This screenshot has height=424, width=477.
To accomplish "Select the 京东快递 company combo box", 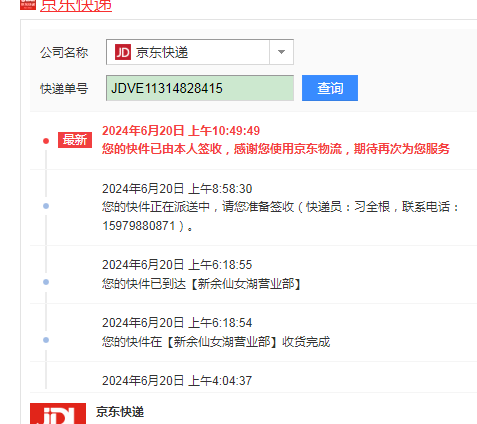I will [x=200, y=52].
